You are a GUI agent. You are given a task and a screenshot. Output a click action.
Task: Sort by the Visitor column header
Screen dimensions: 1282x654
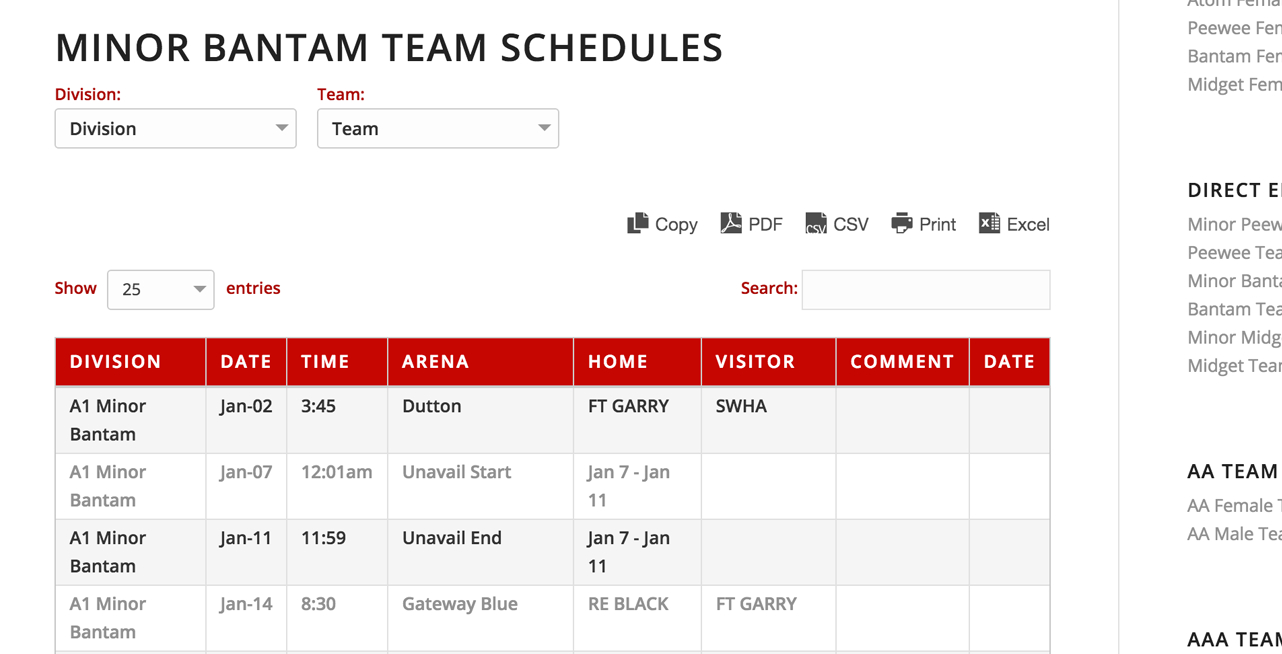[756, 362]
